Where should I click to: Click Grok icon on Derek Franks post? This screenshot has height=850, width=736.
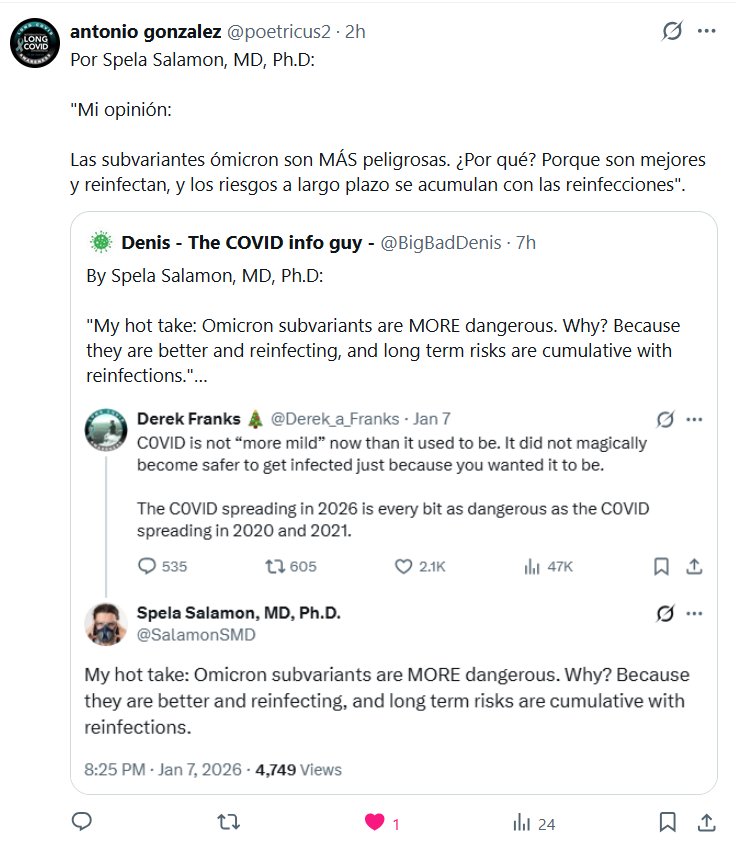(664, 419)
